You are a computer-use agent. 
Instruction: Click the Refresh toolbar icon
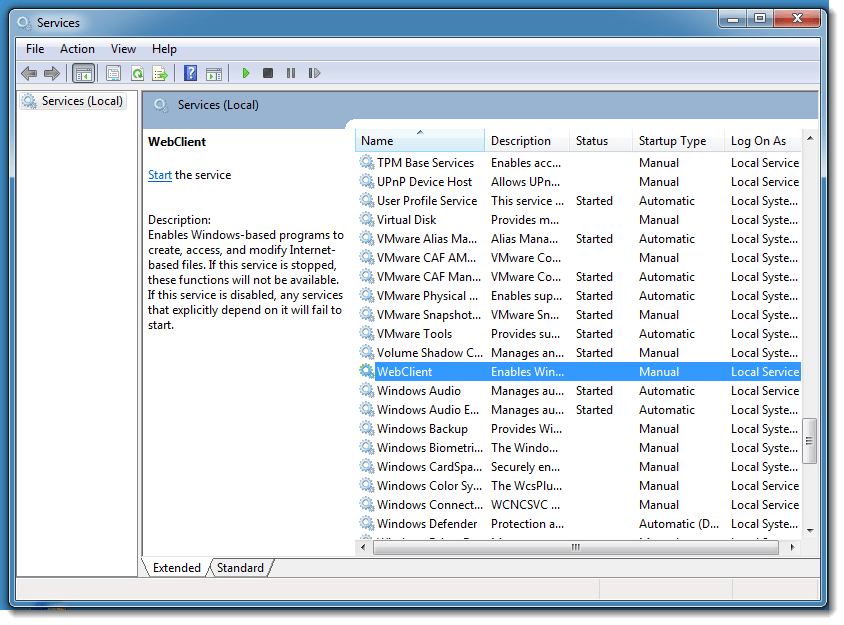[136, 73]
